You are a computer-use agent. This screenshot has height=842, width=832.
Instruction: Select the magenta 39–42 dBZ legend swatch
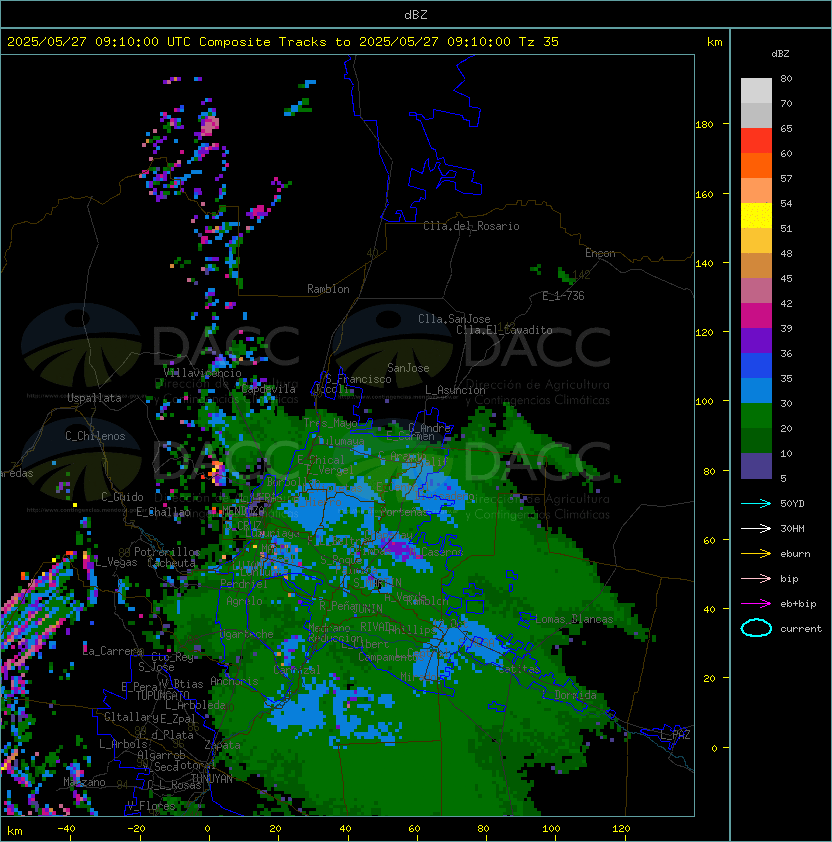pyautogui.click(x=756, y=316)
